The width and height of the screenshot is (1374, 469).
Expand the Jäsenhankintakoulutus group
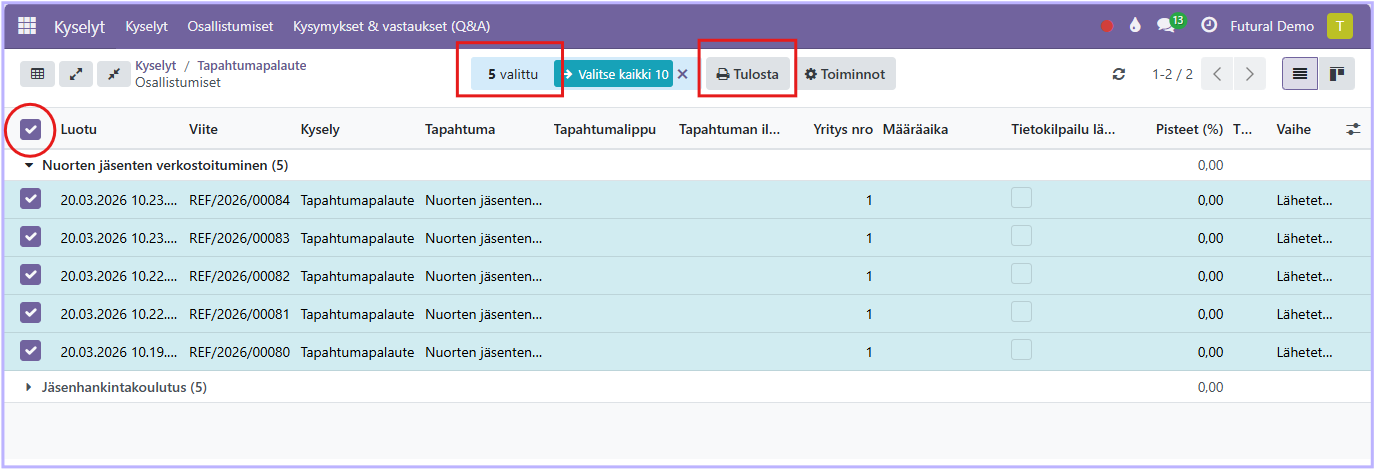pos(30,387)
